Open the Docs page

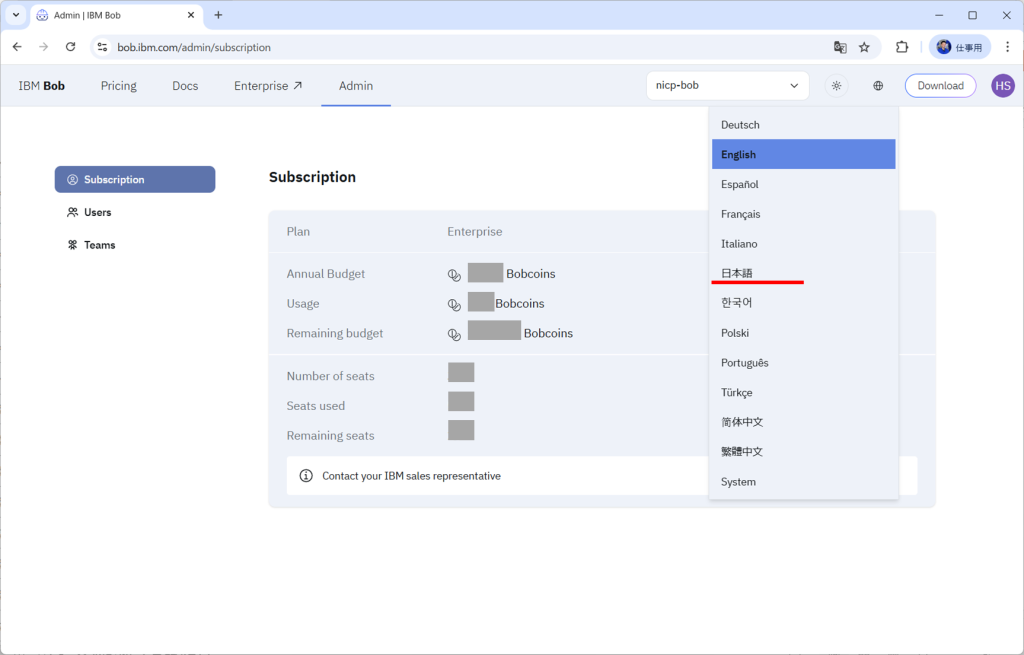tap(185, 86)
